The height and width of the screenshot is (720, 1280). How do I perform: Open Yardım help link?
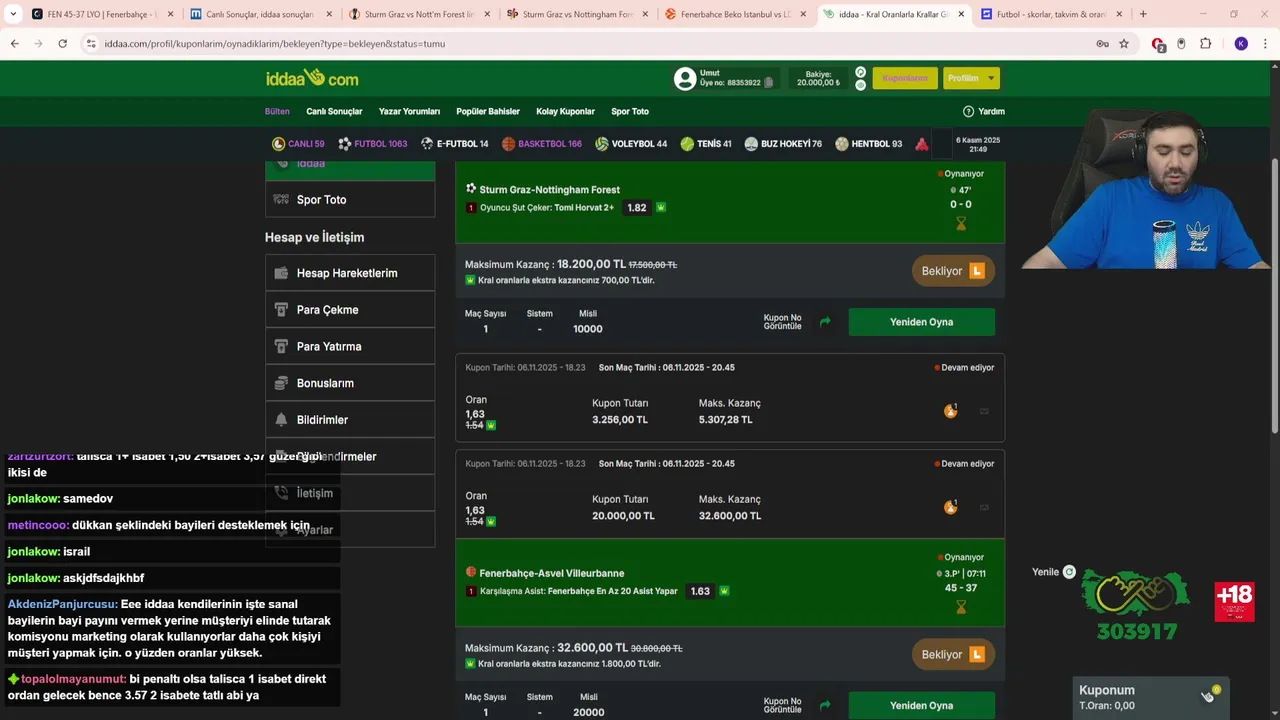coord(984,111)
